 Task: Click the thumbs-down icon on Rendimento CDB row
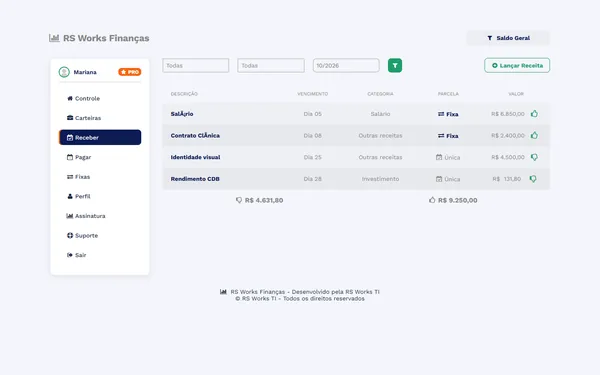[533, 179]
